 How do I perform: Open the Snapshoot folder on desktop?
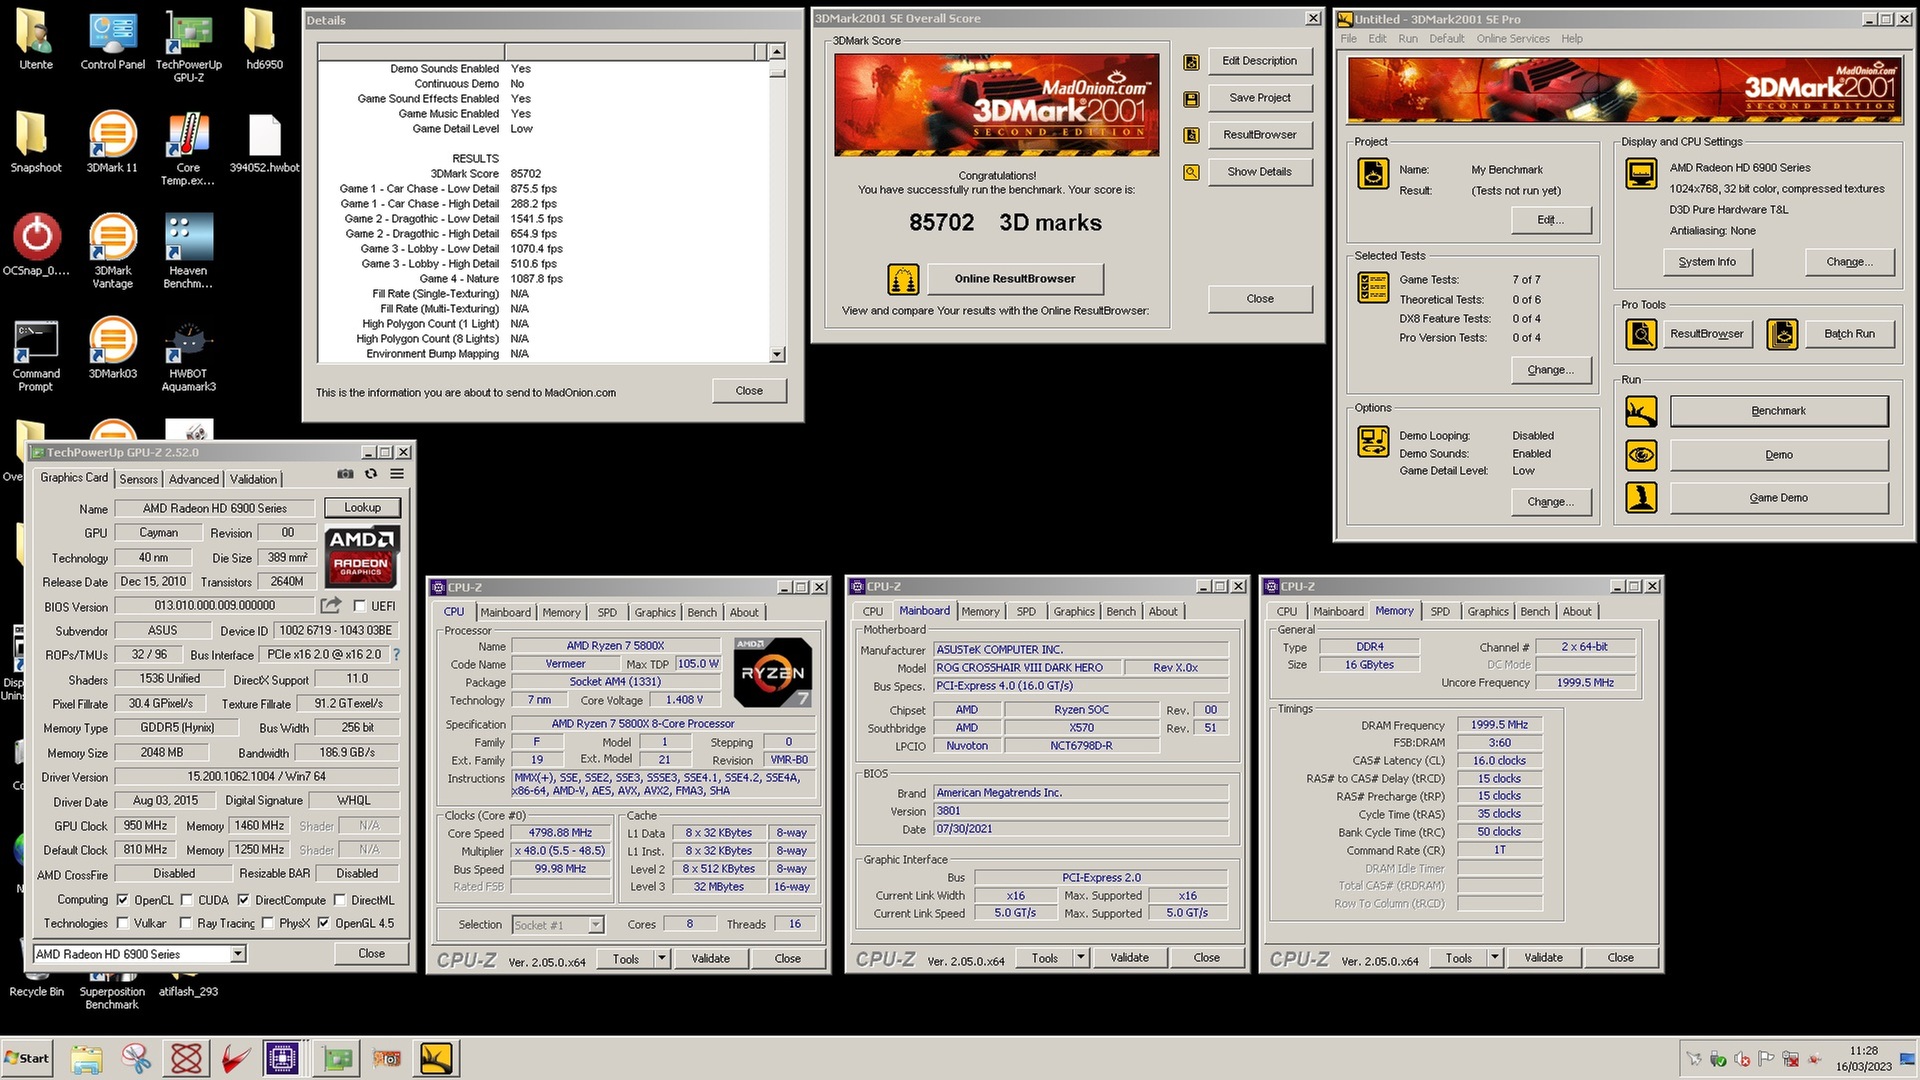coord(36,141)
